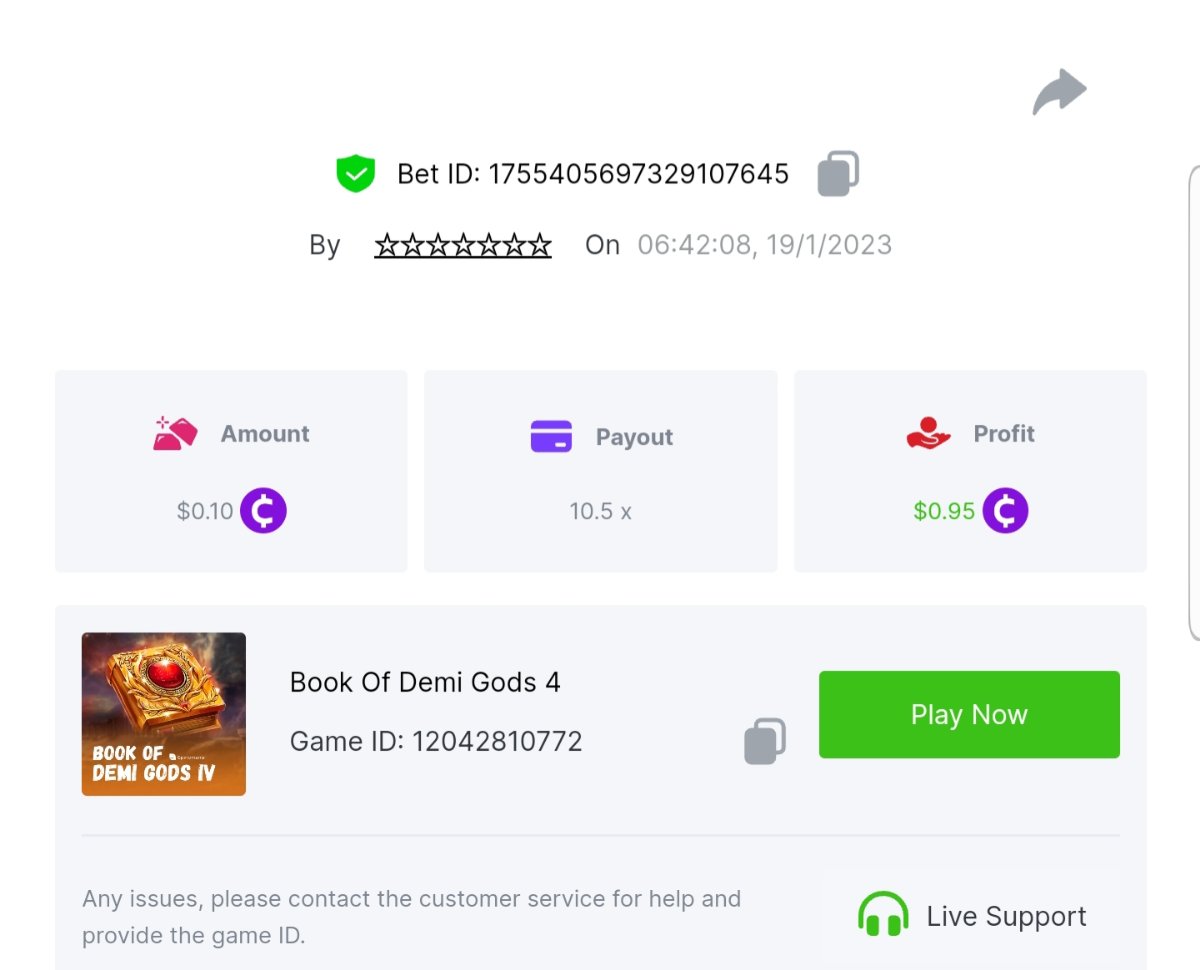
Task: Copy the Bet ID with copy icon
Action: coord(838,174)
